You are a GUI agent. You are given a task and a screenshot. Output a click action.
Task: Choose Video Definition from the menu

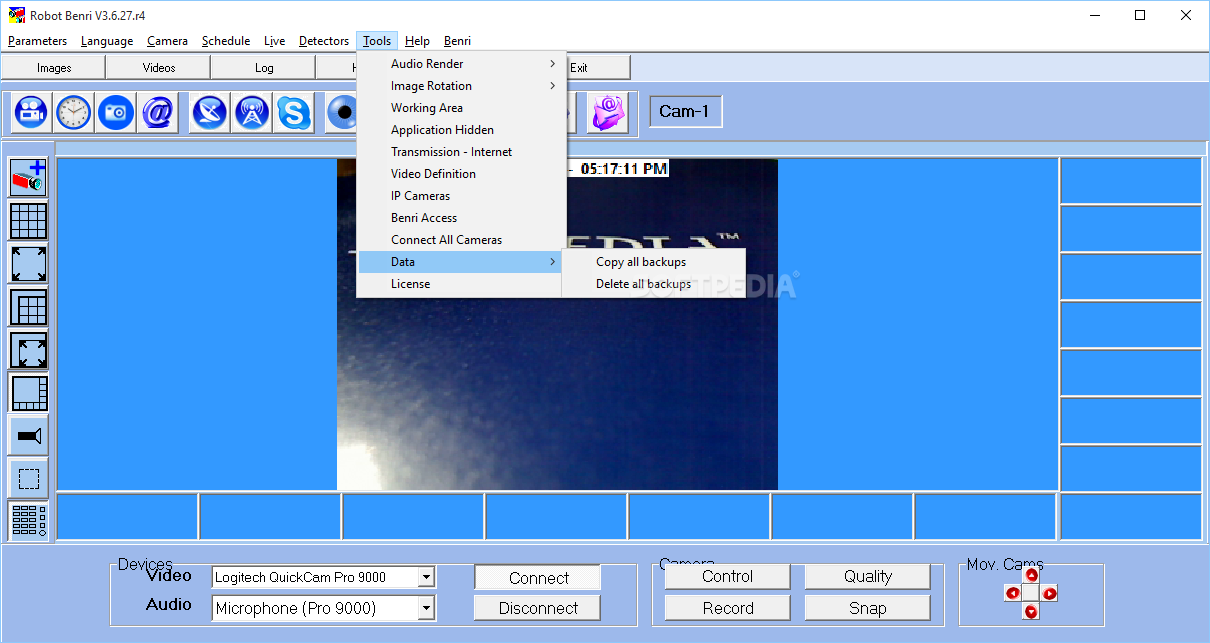pos(461,174)
